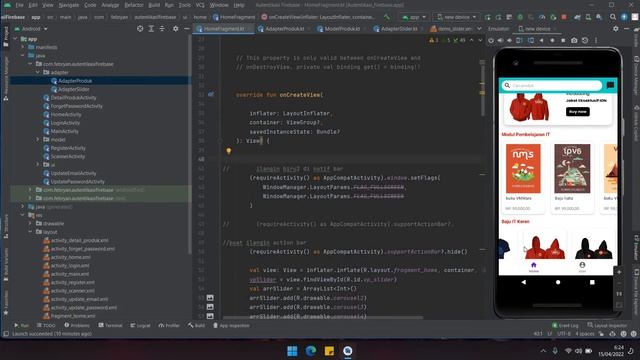This screenshot has height=360, width=640.
Task: Open Microsoft Edge from taskbar
Action: 311,351
